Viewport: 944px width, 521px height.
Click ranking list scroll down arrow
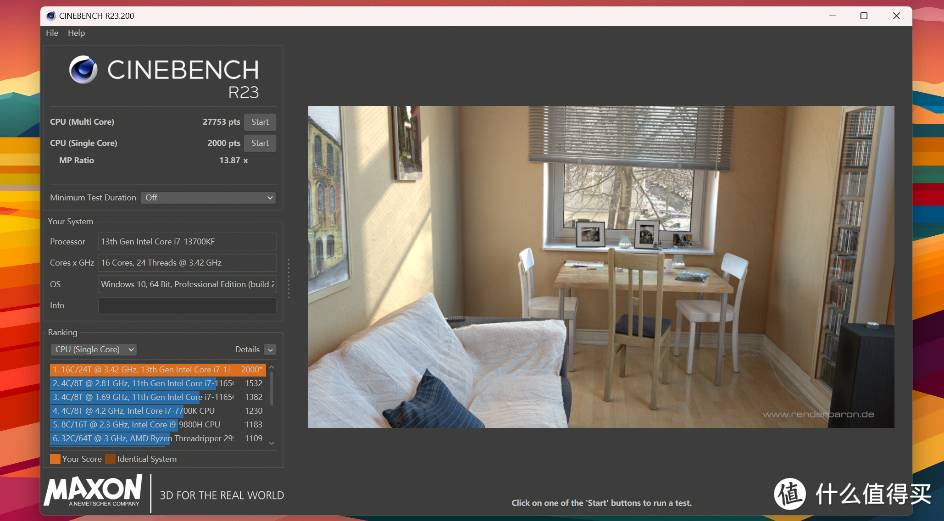(x=272, y=443)
